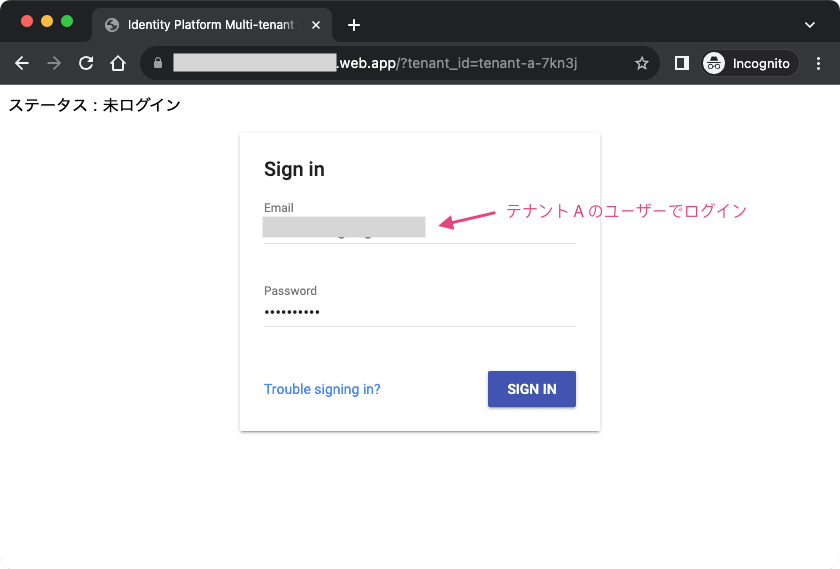This screenshot has width=840, height=569.
Task: Reload the current page
Action: point(86,63)
